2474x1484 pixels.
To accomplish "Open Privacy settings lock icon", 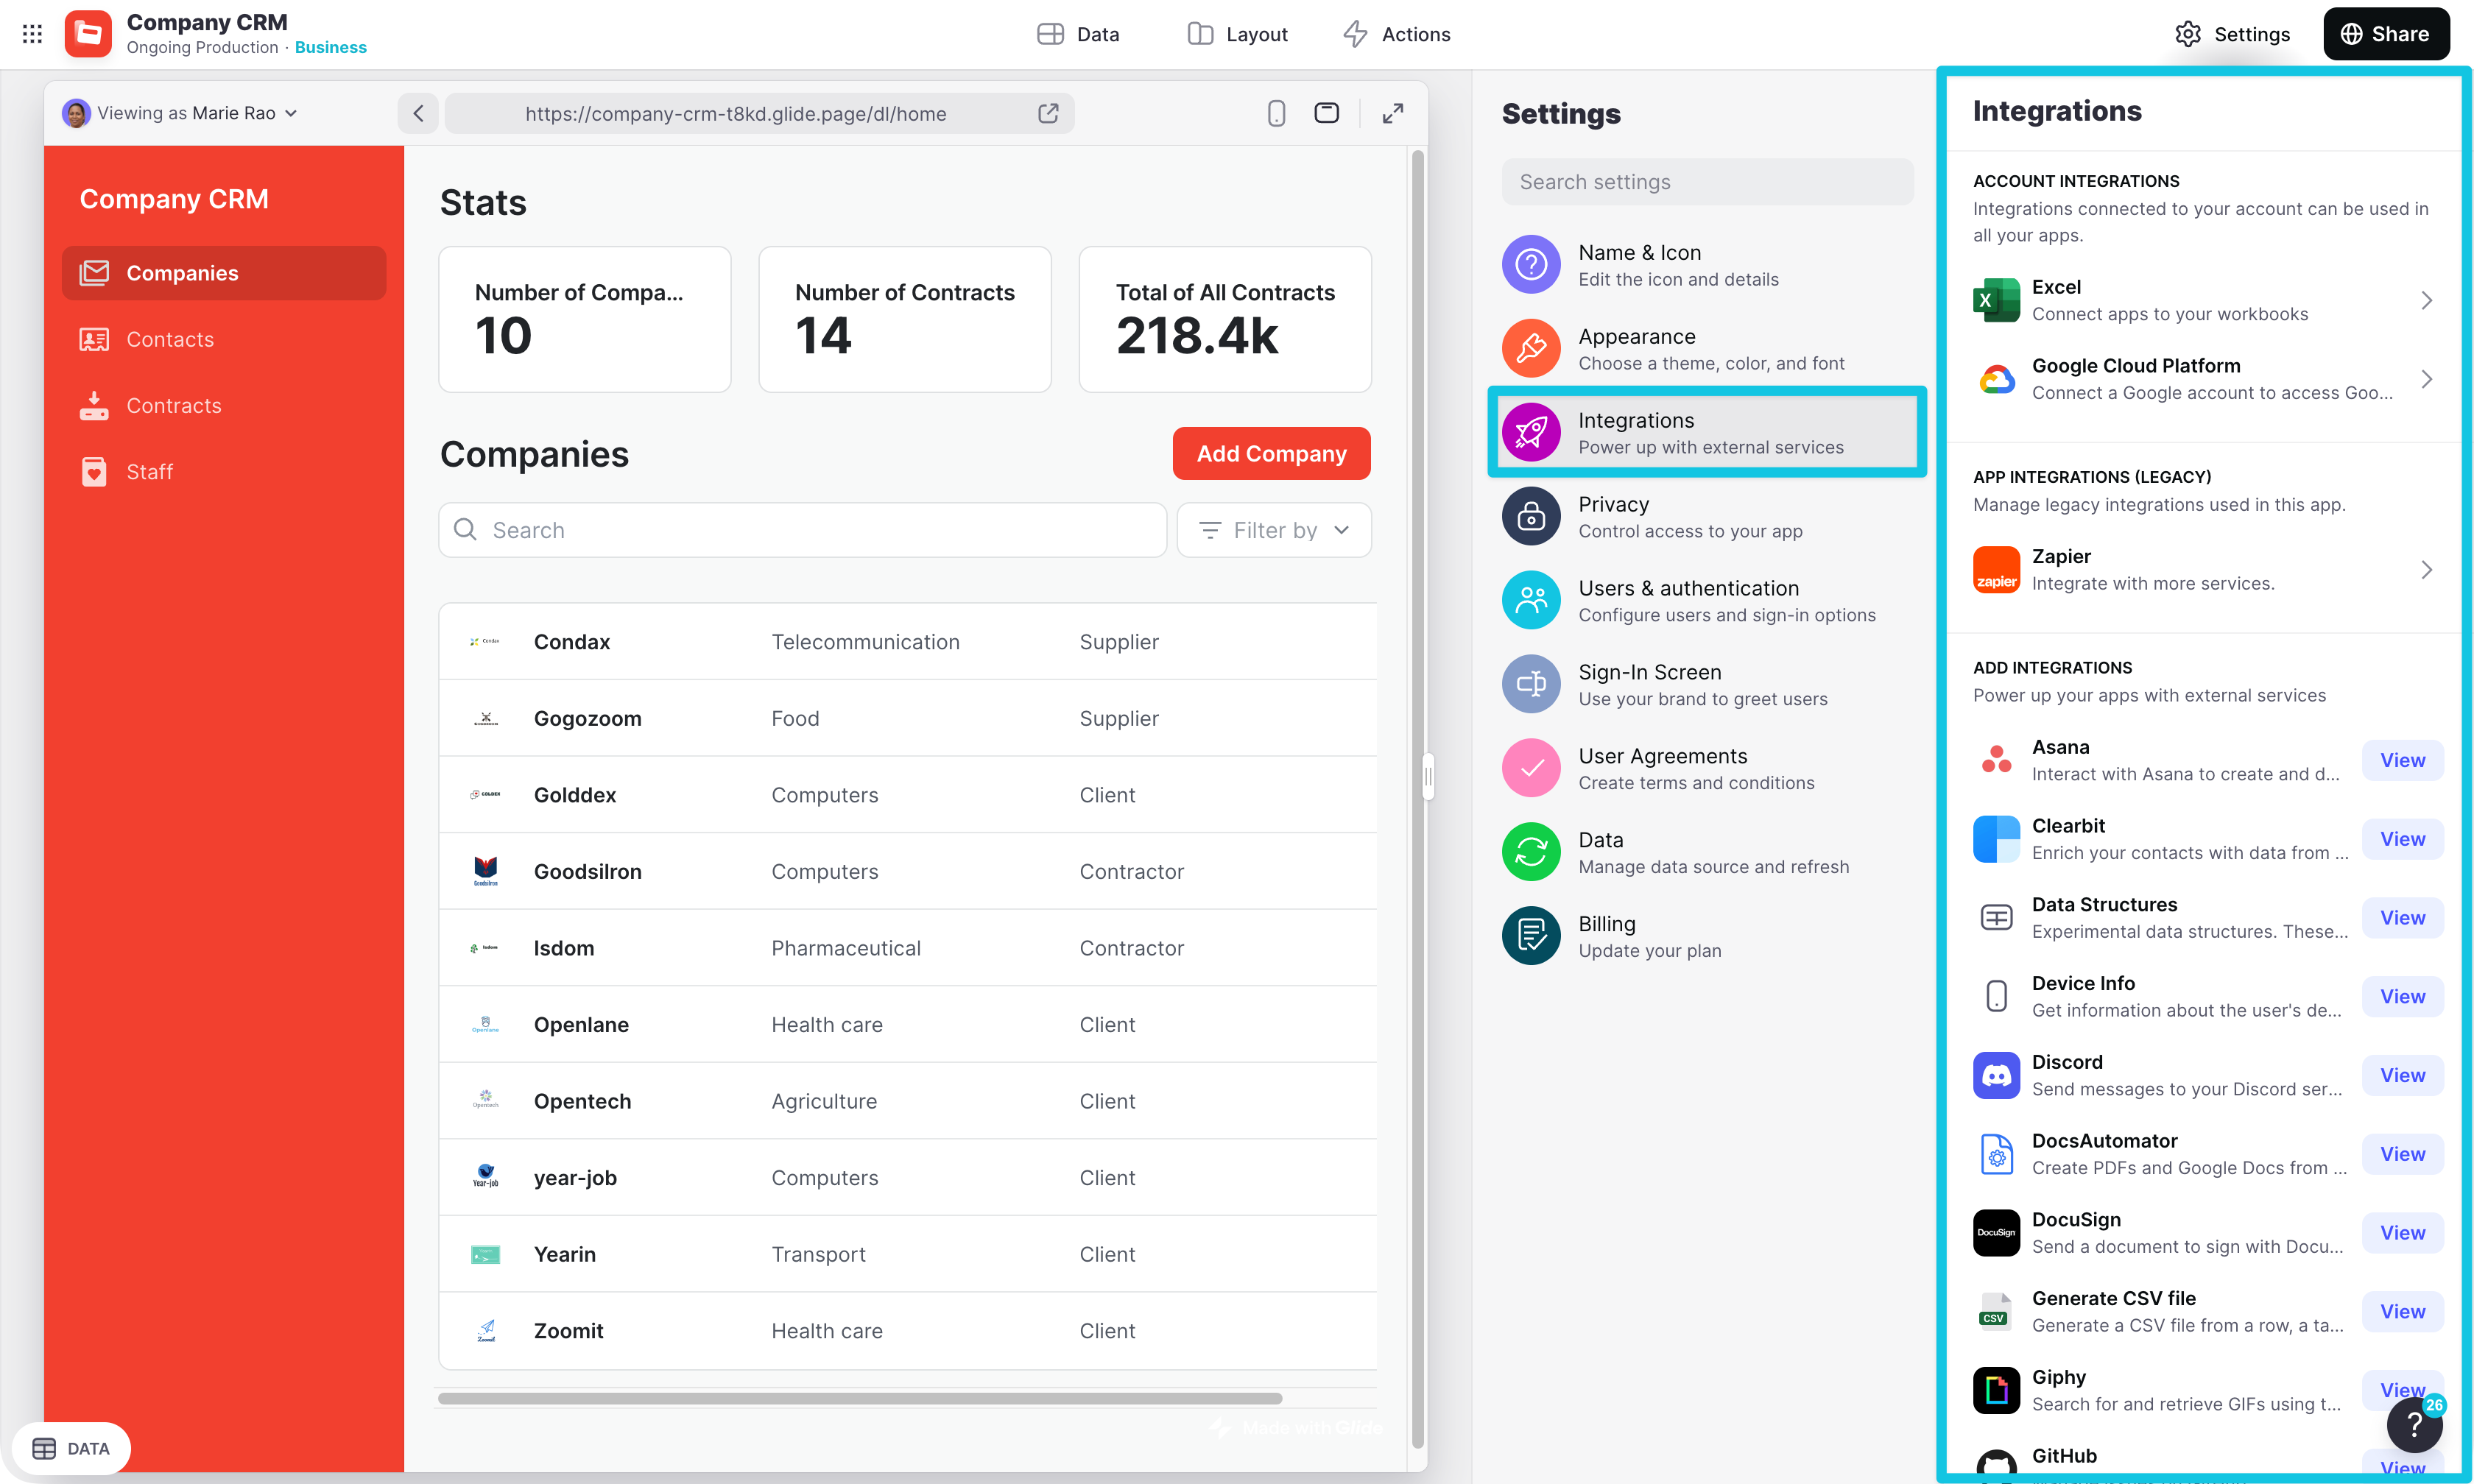I will click(1530, 516).
